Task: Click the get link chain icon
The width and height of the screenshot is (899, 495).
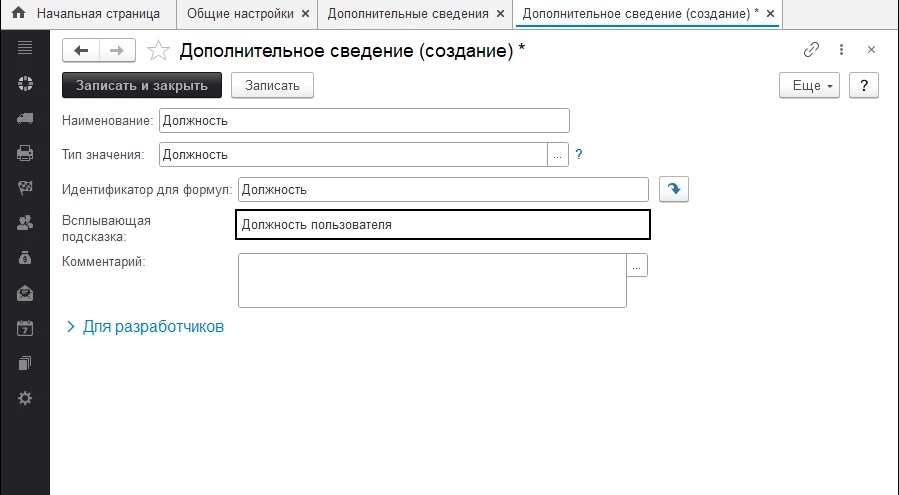Action: pyautogui.click(x=811, y=50)
